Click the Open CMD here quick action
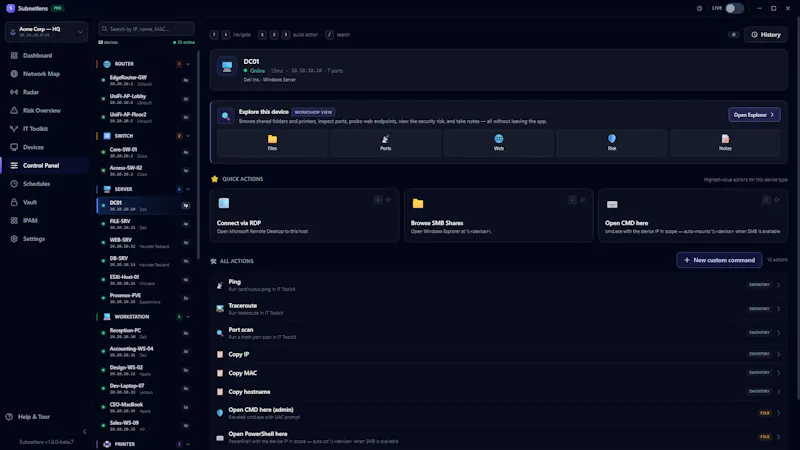 tap(693, 215)
